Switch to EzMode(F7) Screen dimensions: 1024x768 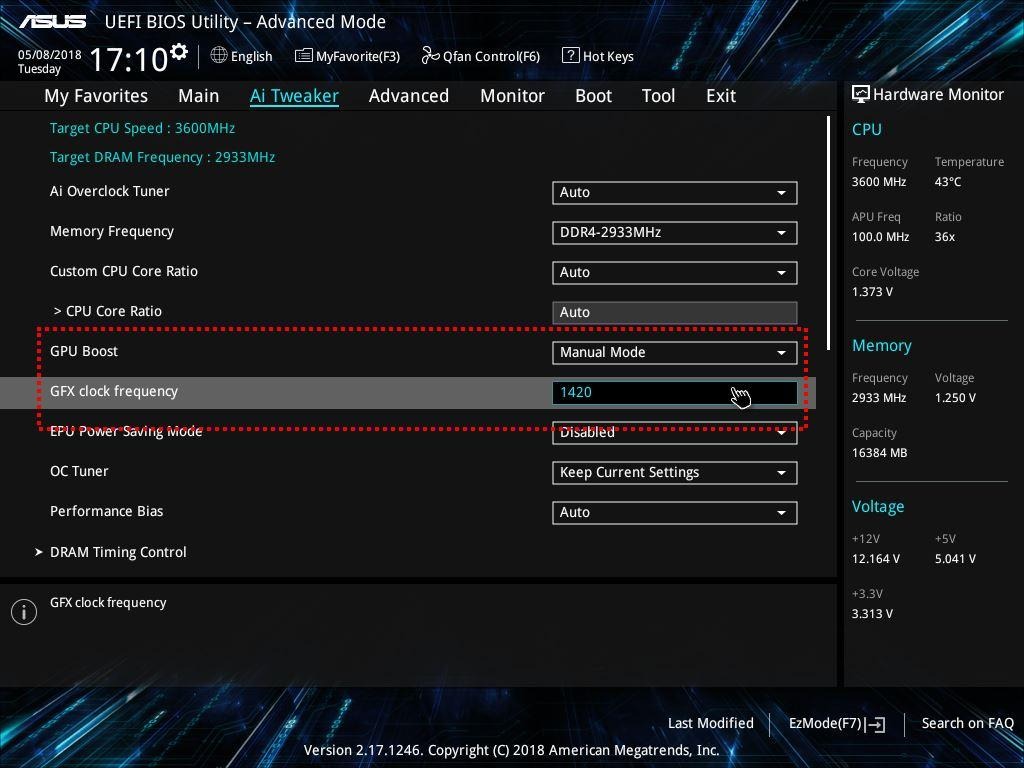click(x=836, y=723)
